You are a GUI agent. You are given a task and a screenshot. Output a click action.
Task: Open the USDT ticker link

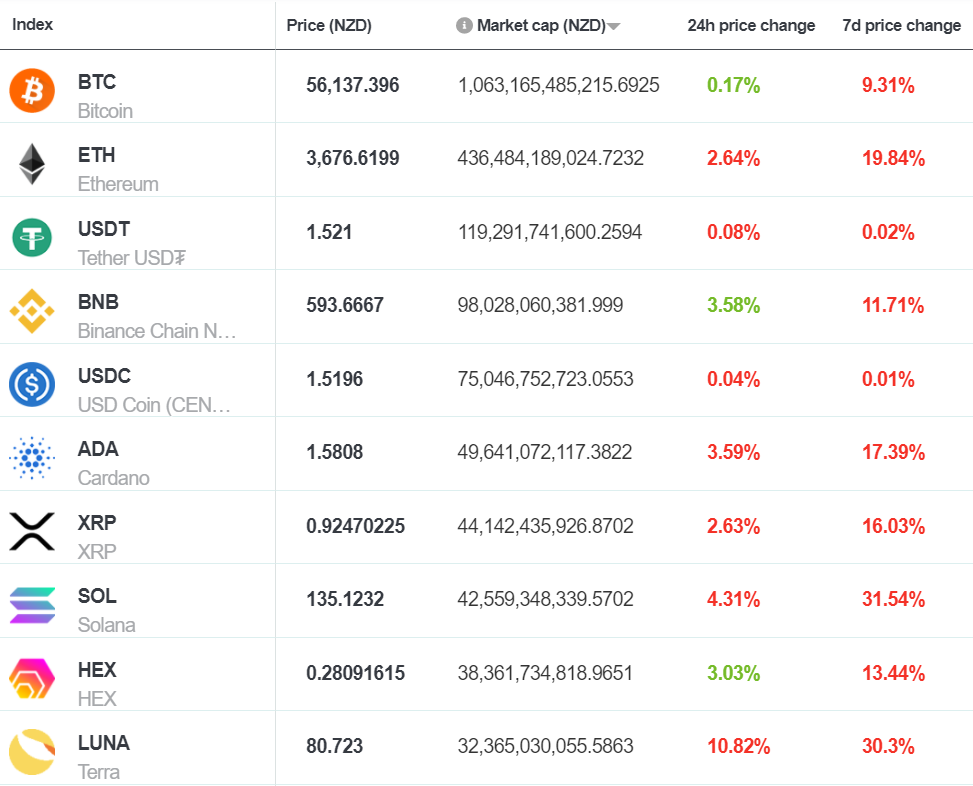pyautogui.click(x=104, y=229)
